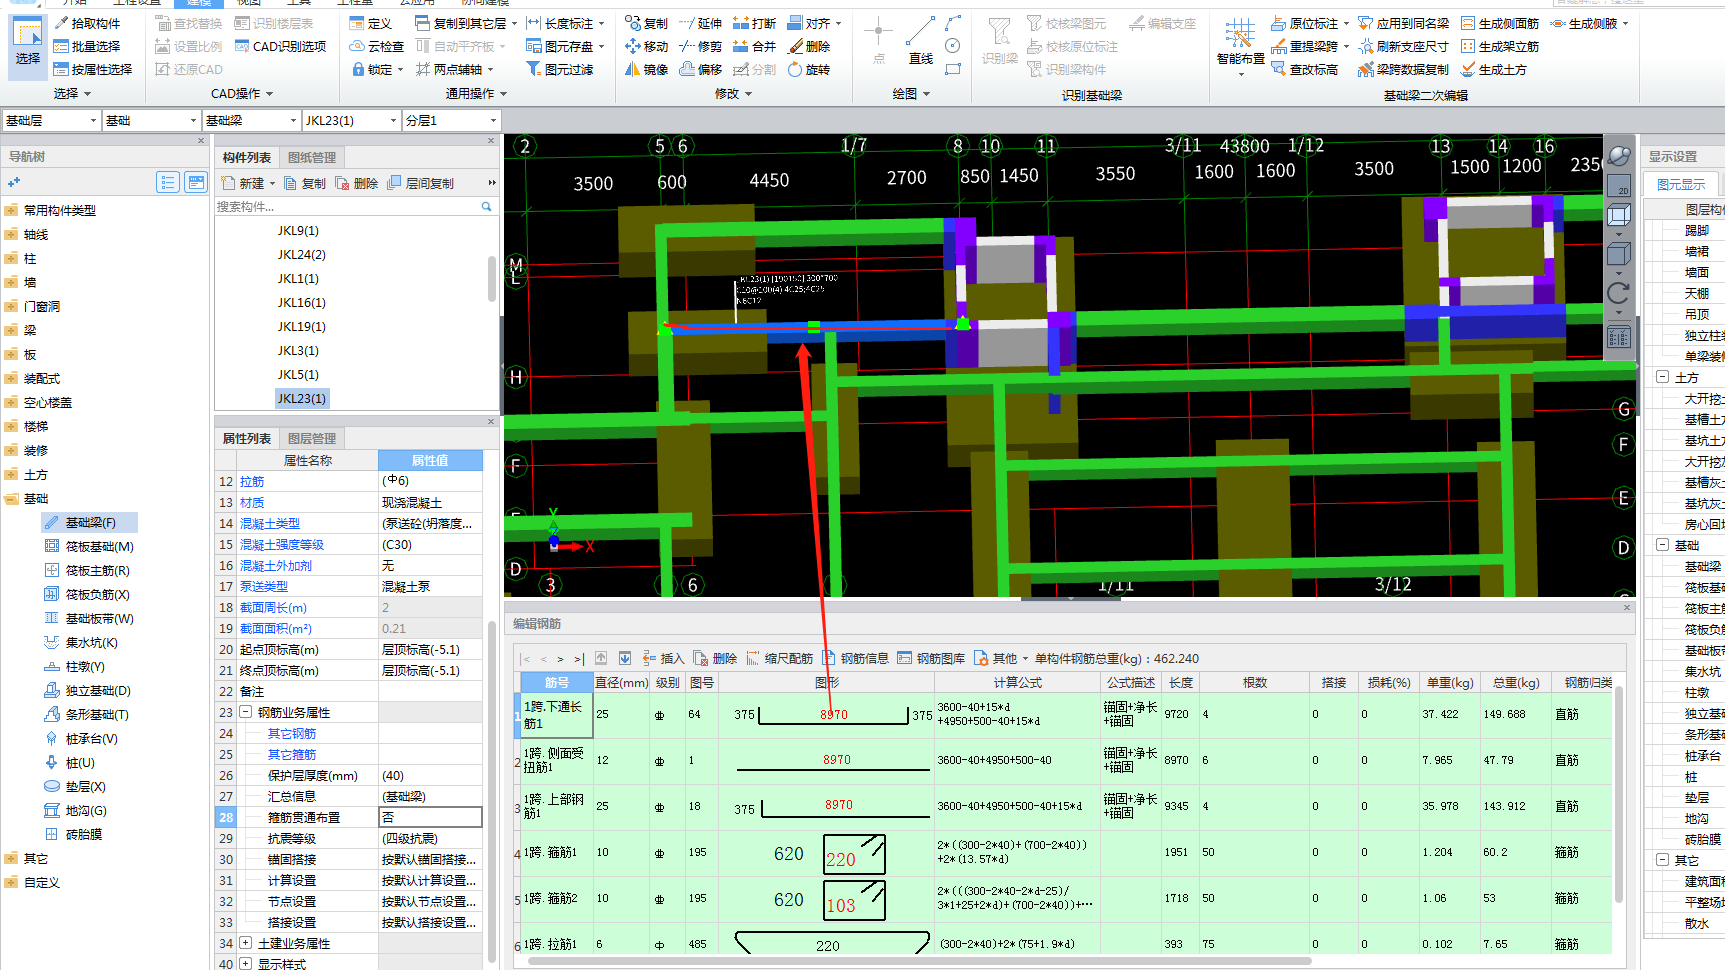Toggle navigation tree panel view icon
Viewport: 1725px width, 970px height.
point(196,182)
